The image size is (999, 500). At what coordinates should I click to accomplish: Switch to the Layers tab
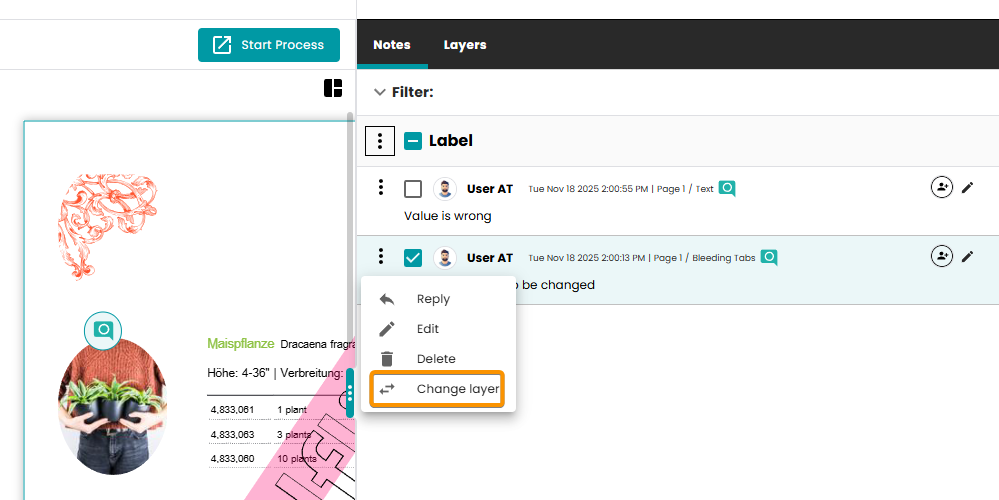(465, 45)
